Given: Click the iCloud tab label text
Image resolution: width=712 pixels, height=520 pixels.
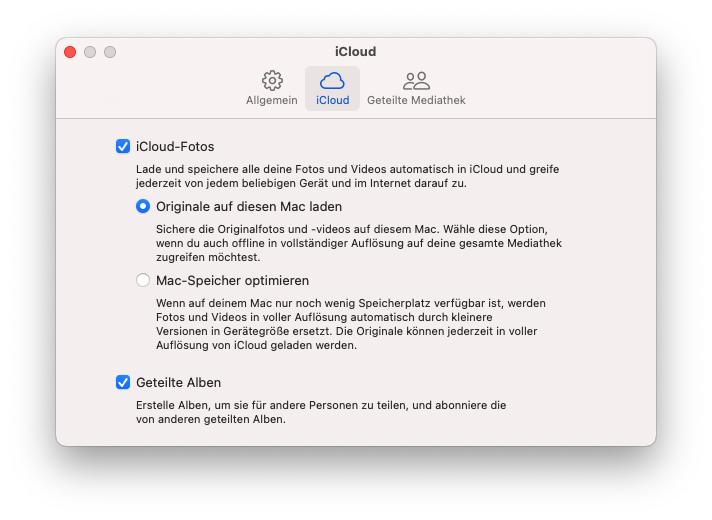Looking at the screenshot, I should 332,100.
